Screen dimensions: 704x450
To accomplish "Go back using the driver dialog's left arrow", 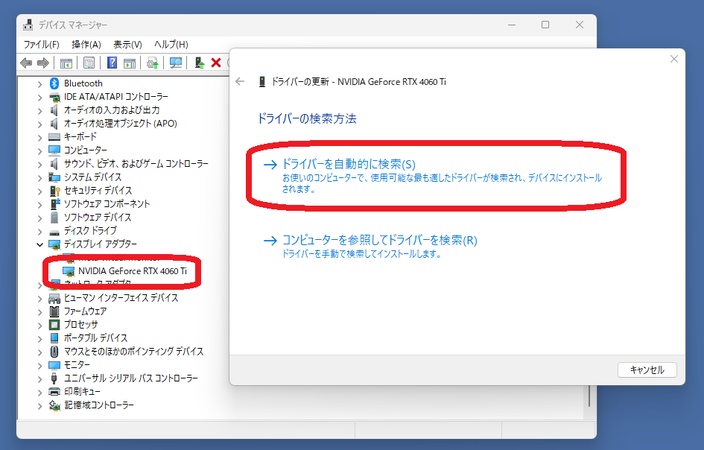I will click(240, 81).
